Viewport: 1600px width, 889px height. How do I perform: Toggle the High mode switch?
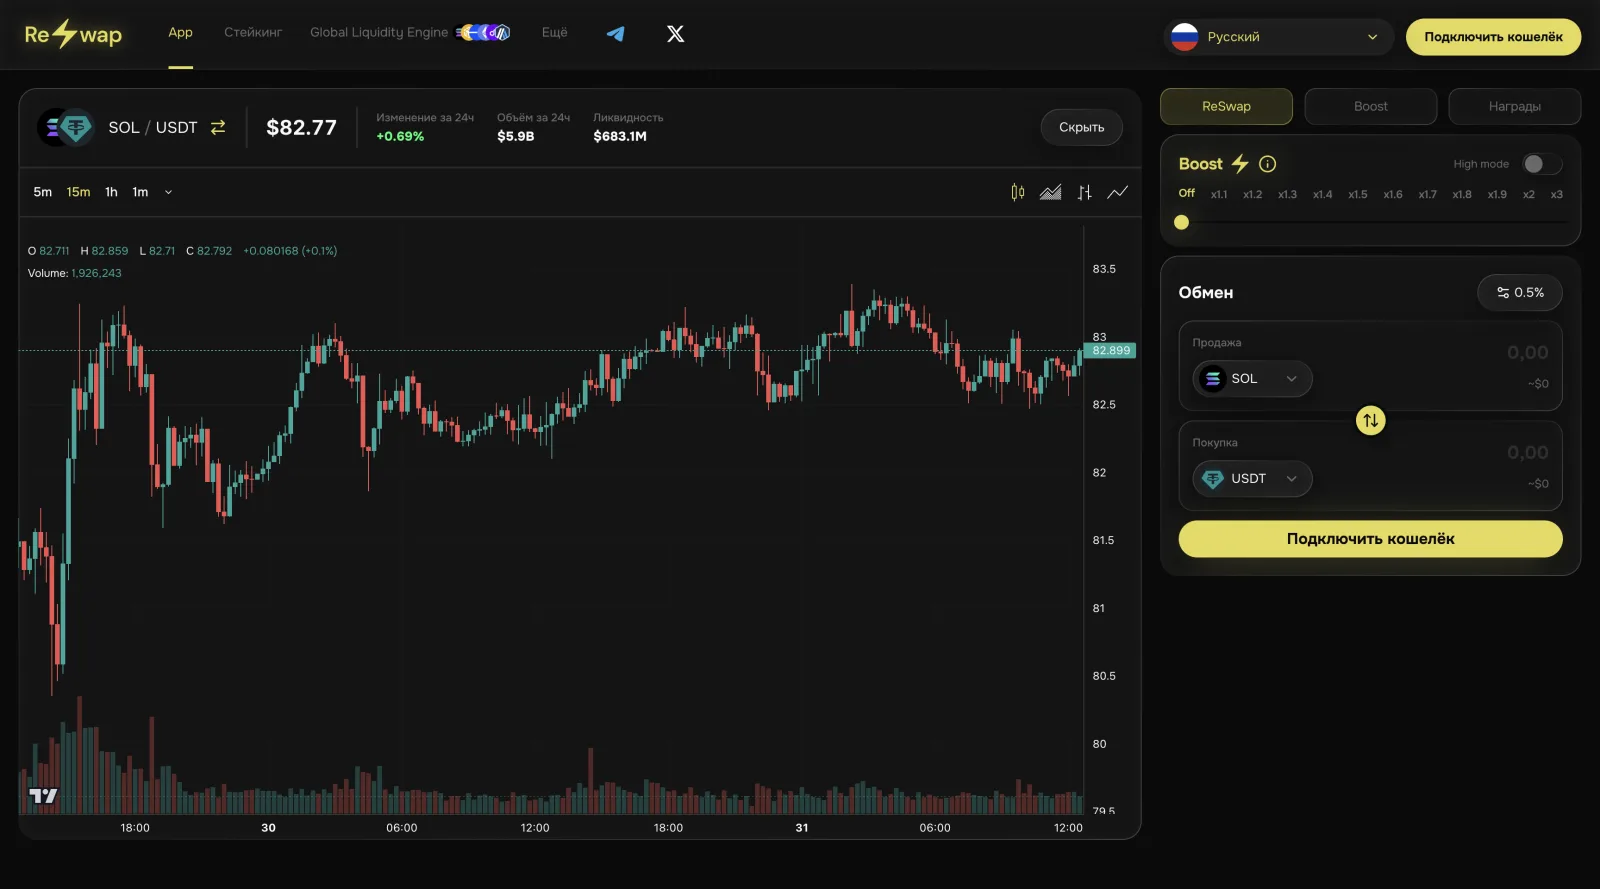1542,164
